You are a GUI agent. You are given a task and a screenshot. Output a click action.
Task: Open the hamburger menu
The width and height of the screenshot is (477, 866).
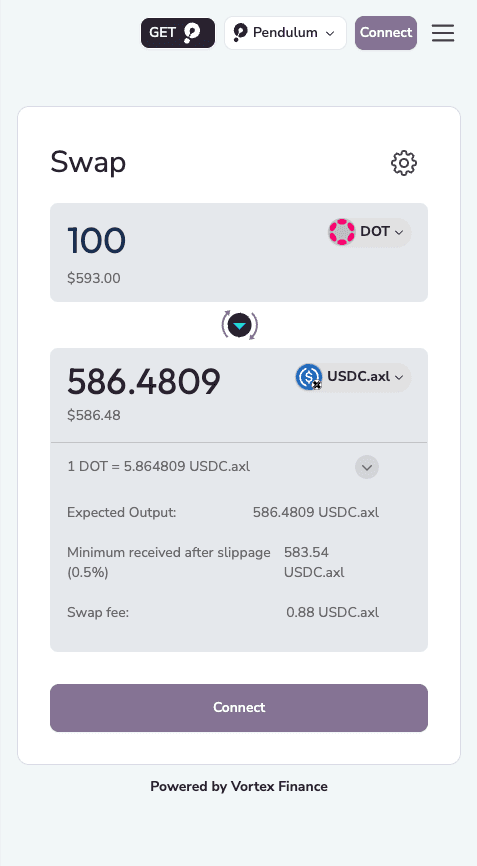(x=443, y=33)
